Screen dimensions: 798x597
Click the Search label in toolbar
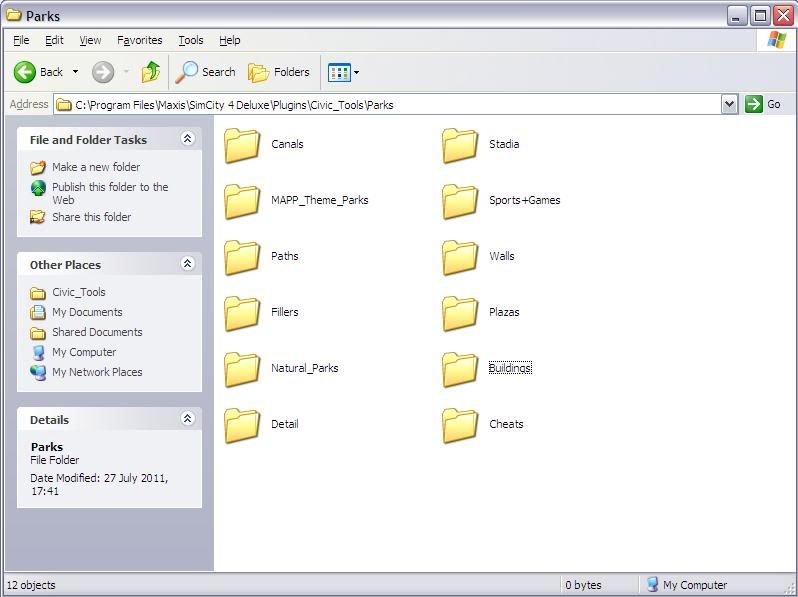(219, 72)
